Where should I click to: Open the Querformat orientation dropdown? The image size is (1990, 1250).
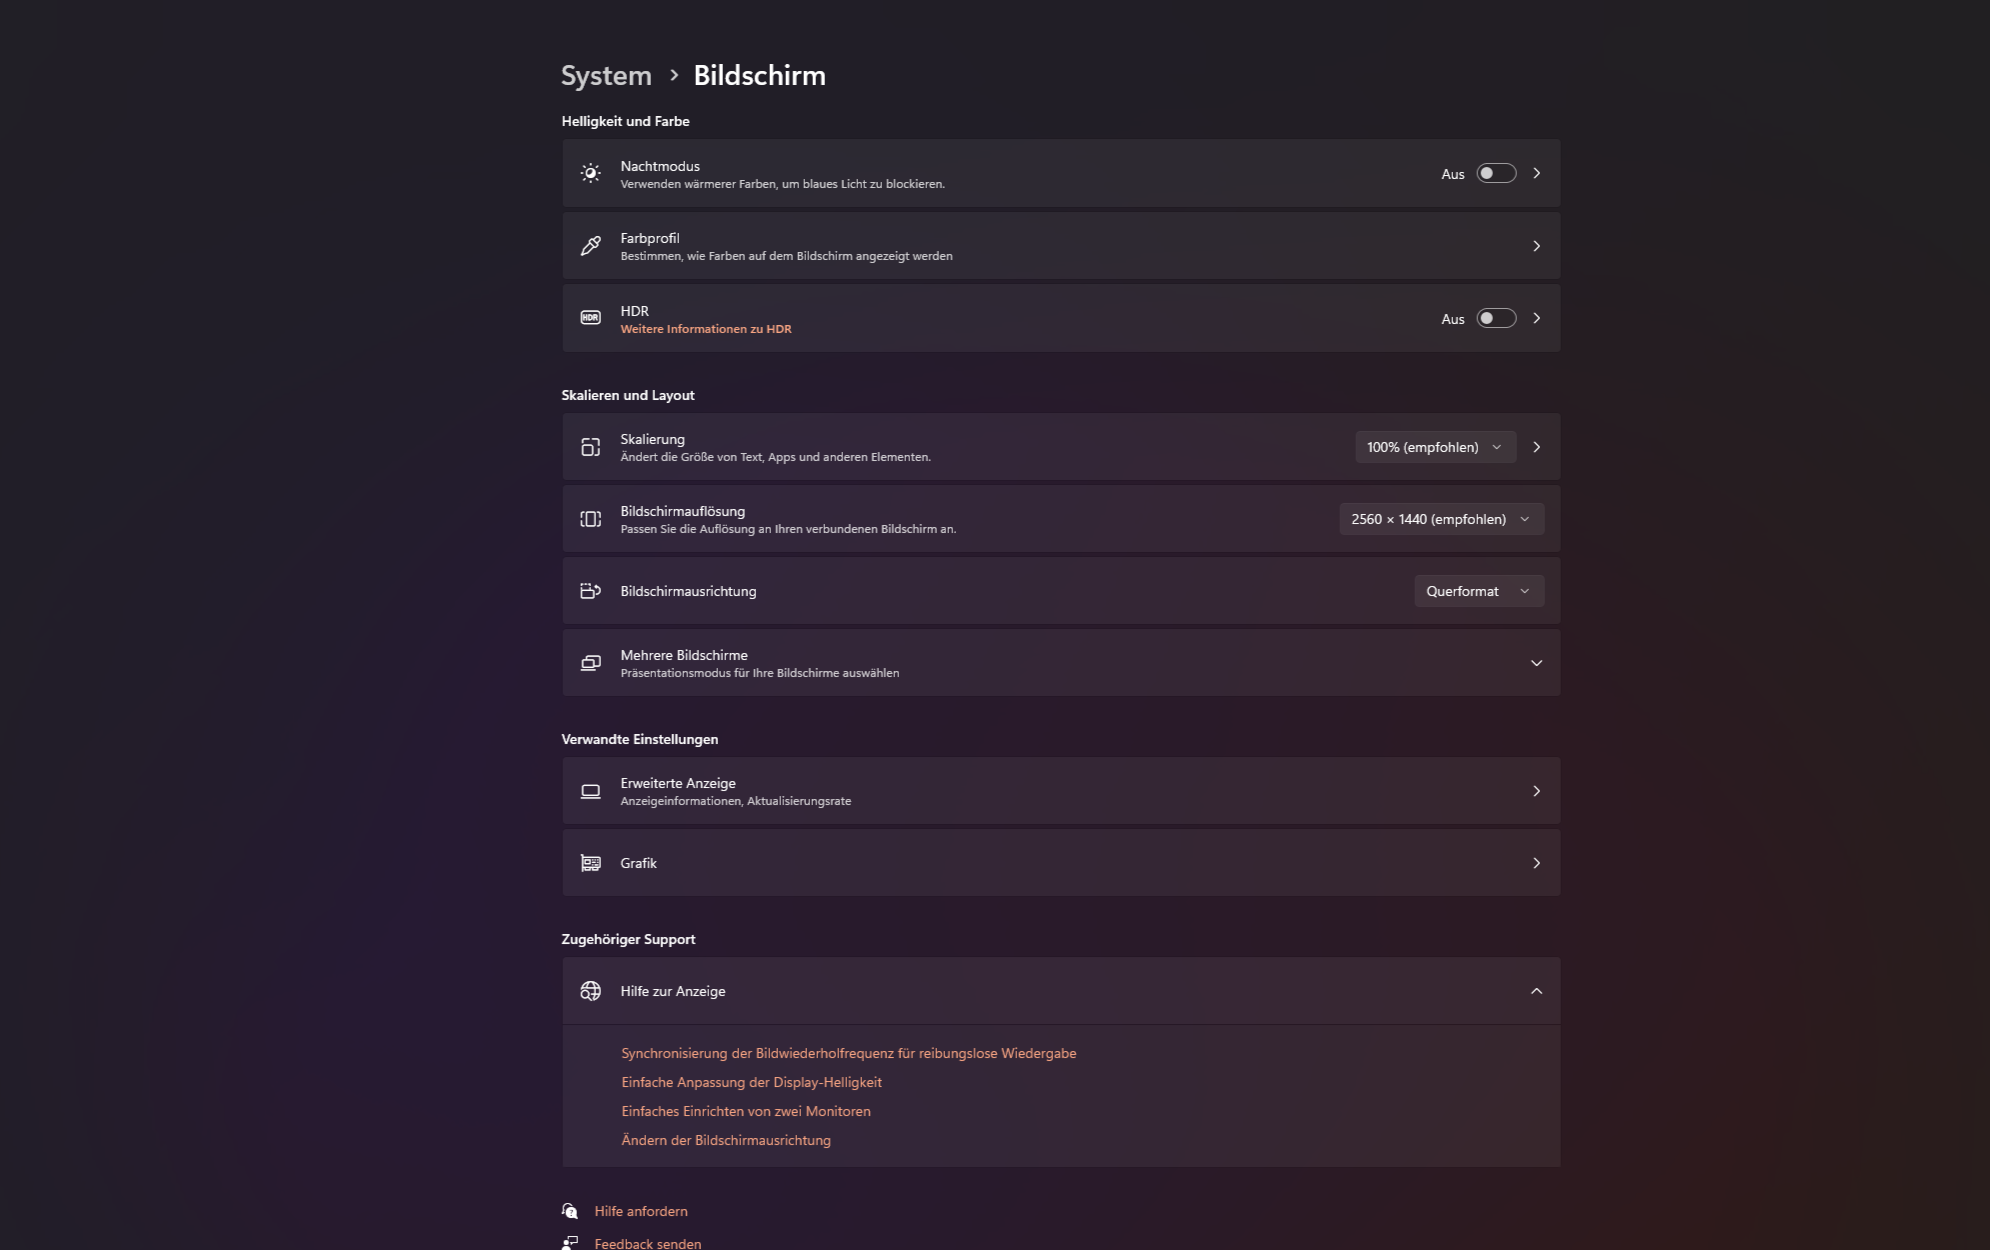tap(1479, 591)
